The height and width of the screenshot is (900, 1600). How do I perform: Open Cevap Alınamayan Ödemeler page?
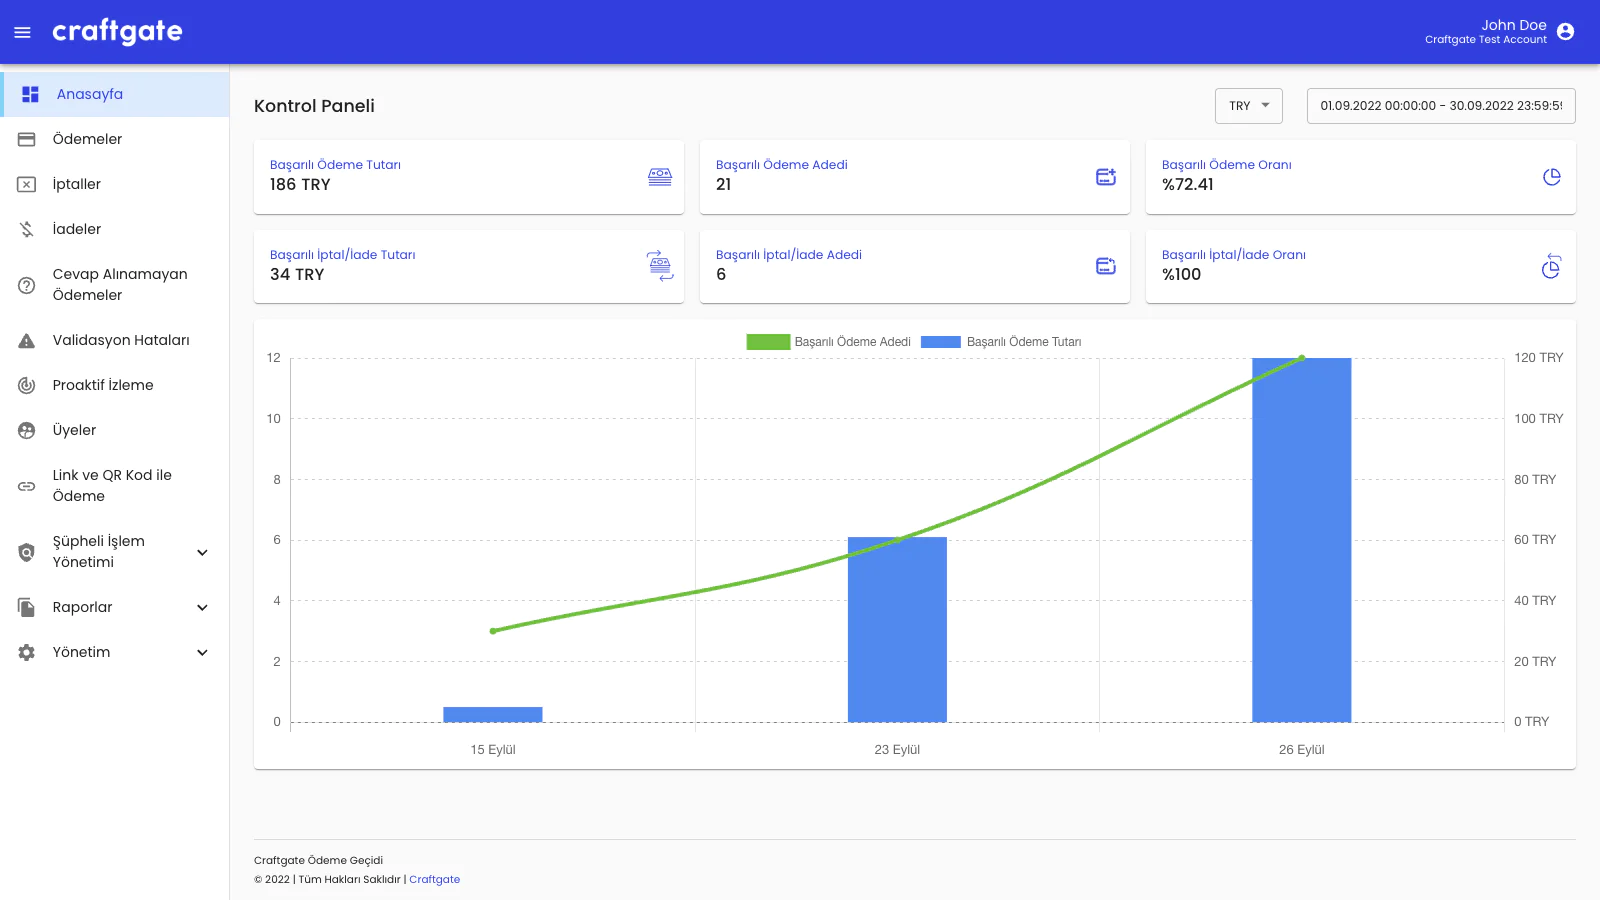point(120,285)
